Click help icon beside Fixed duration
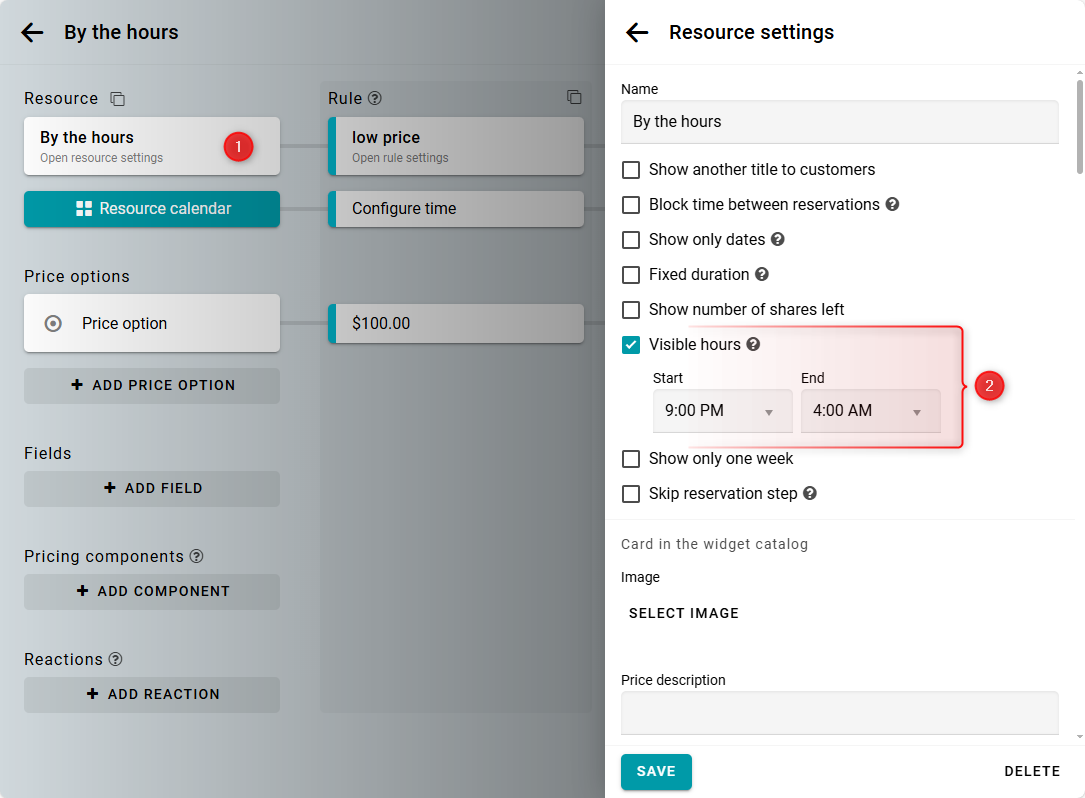This screenshot has height=798, width=1085. click(x=761, y=274)
